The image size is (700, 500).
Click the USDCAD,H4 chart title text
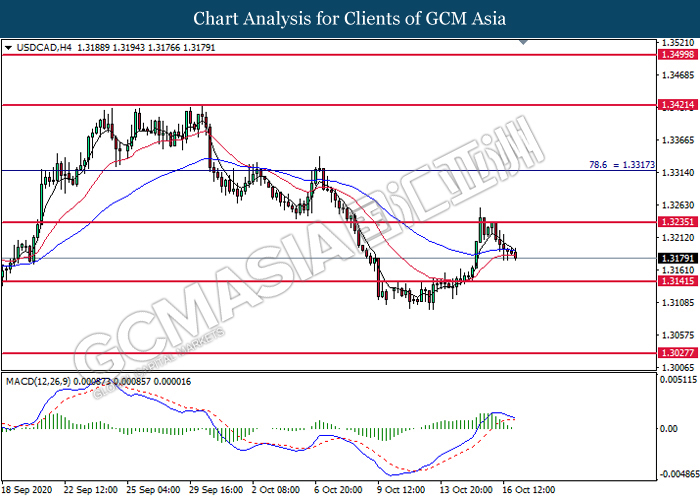point(44,47)
